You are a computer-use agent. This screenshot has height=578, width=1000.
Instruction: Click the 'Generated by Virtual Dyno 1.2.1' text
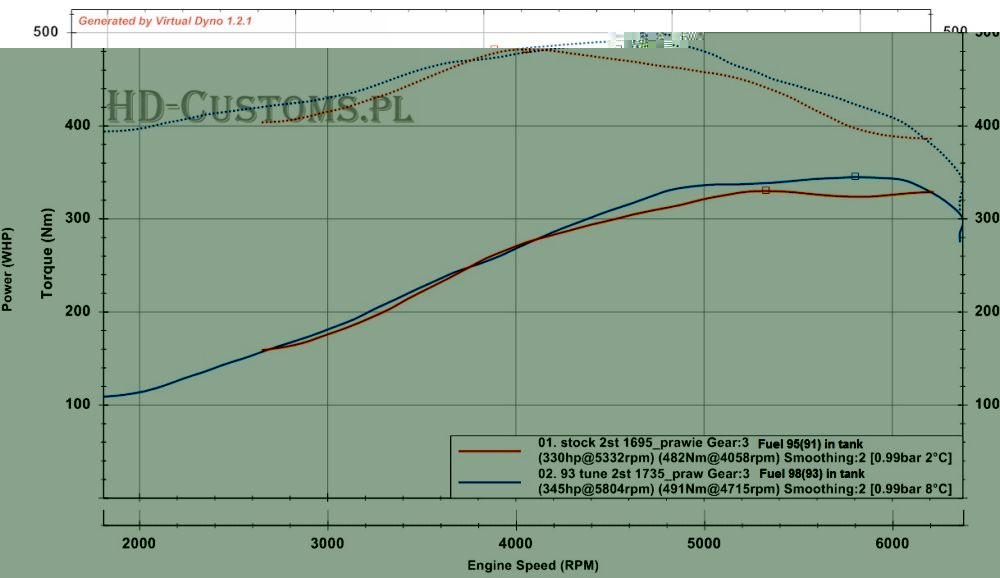click(166, 20)
